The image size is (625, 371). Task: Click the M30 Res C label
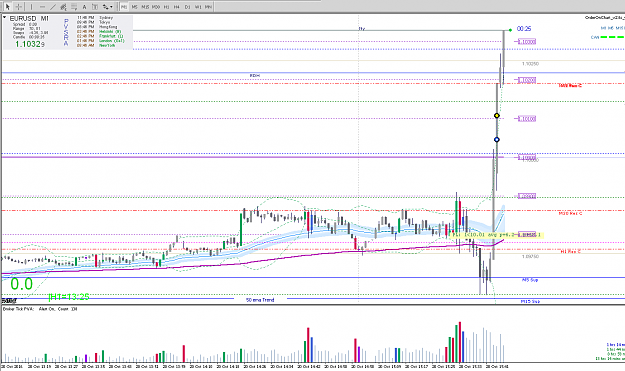[x=570, y=214]
